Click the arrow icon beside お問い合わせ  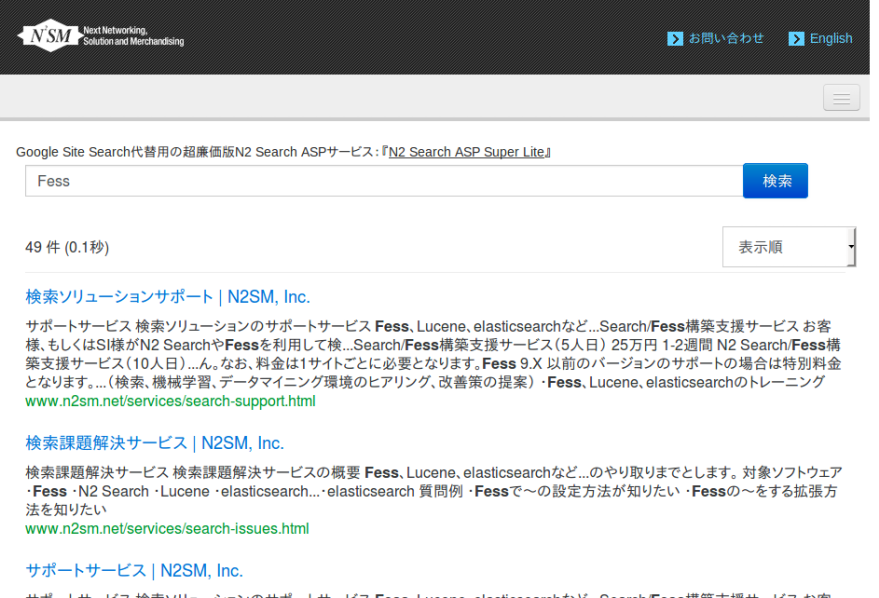pos(675,39)
